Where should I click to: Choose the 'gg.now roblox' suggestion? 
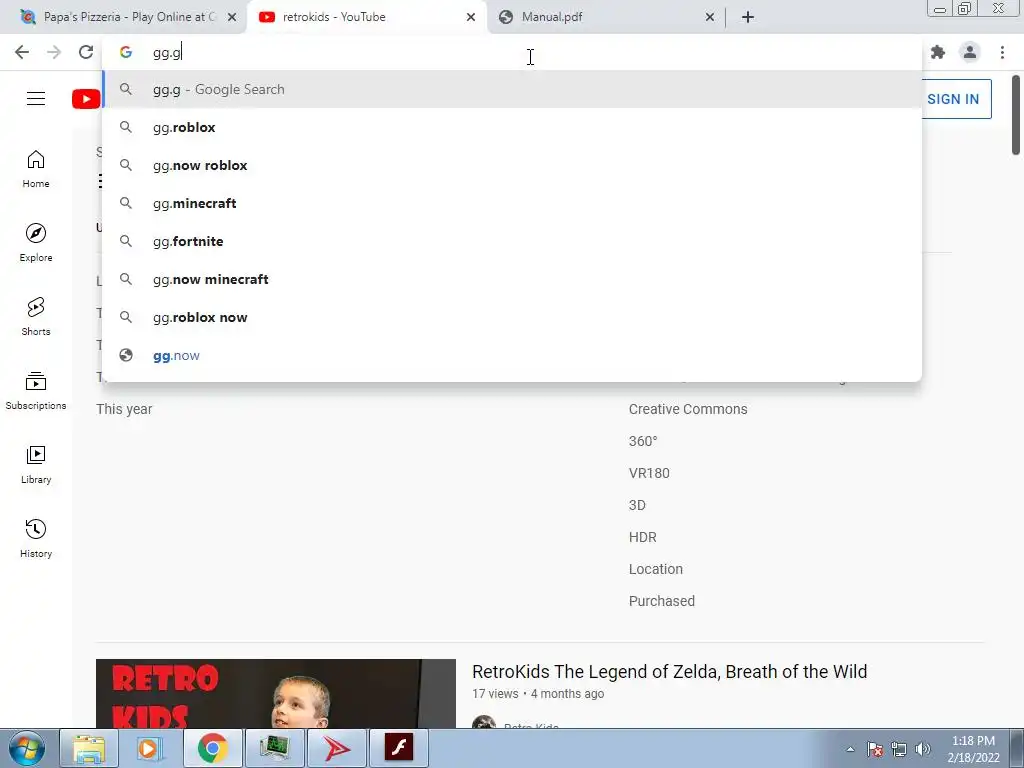coord(512,165)
